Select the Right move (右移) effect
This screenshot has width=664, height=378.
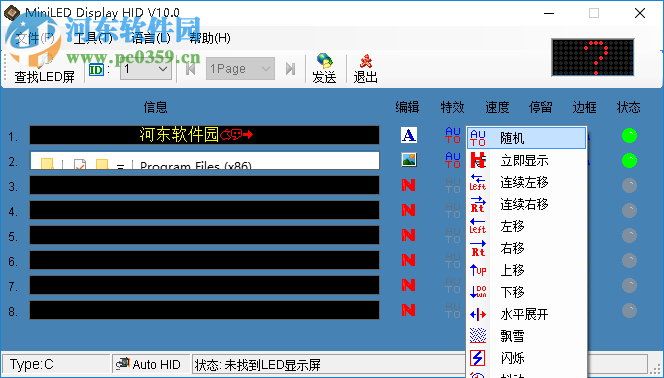coord(526,248)
